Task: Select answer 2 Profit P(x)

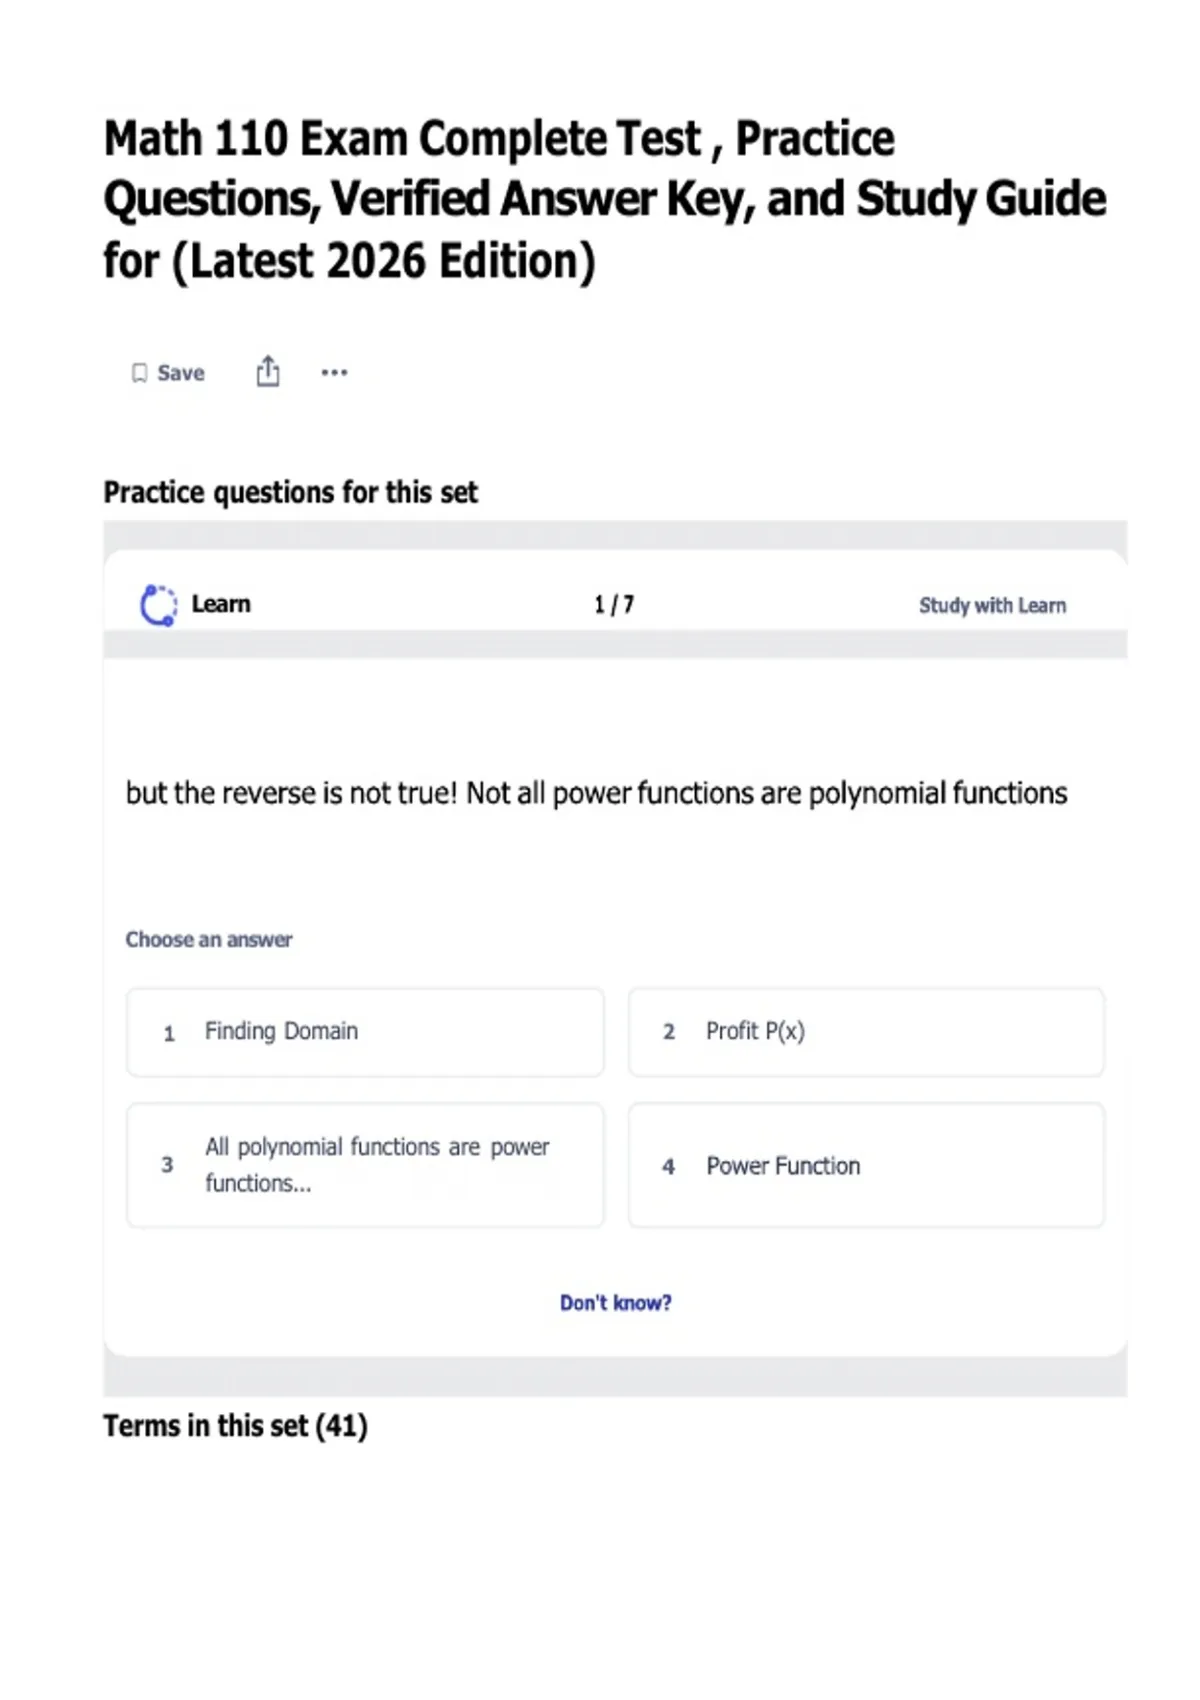Action: point(866,1032)
